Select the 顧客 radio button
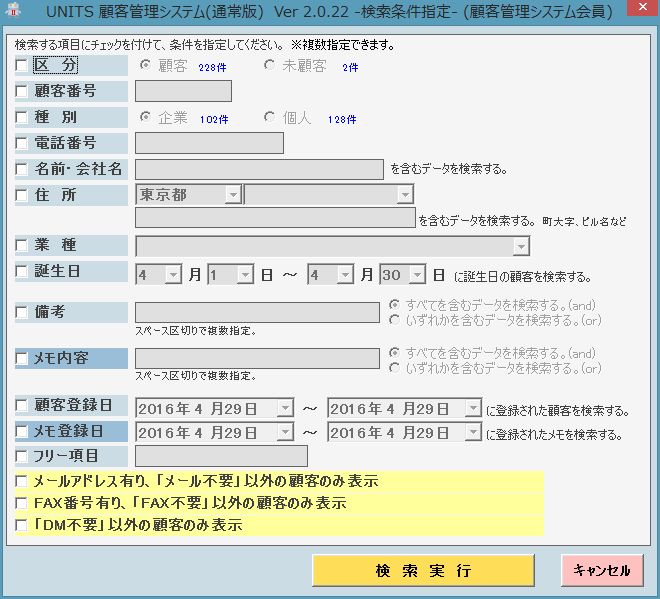Viewport: 660px width, 599px height. 145,65
